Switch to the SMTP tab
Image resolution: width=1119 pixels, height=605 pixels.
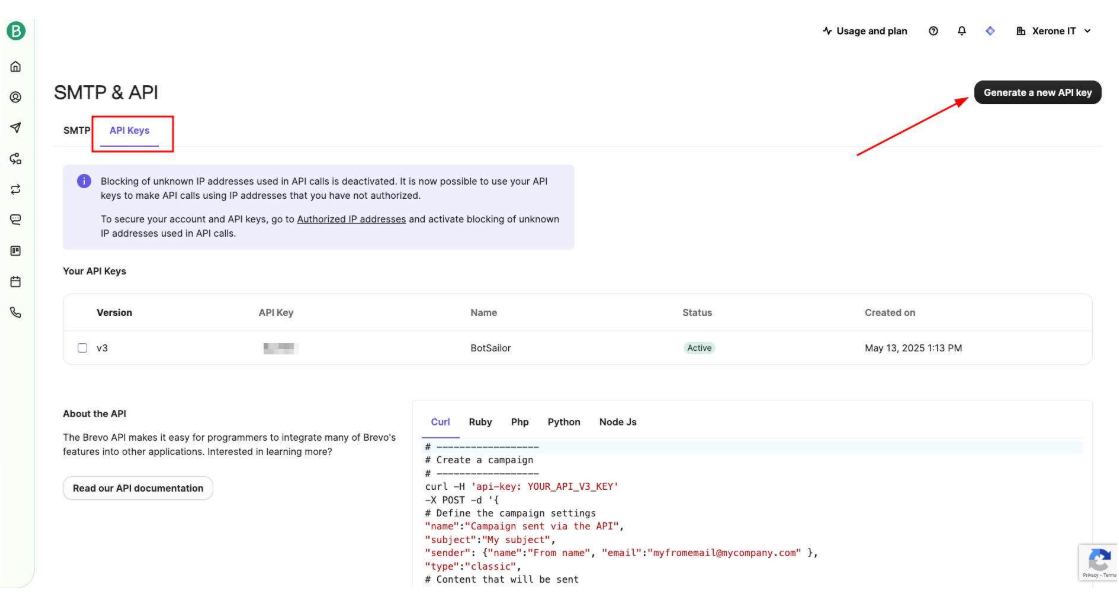click(76, 131)
